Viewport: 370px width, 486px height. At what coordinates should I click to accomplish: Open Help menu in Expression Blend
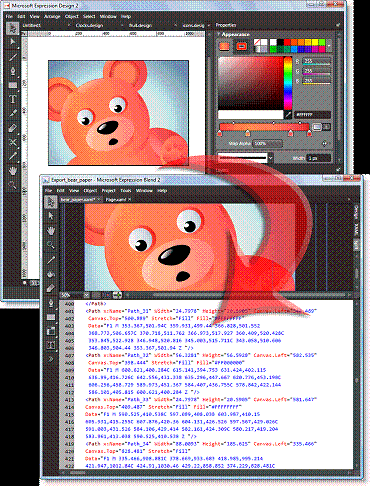tap(162, 191)
